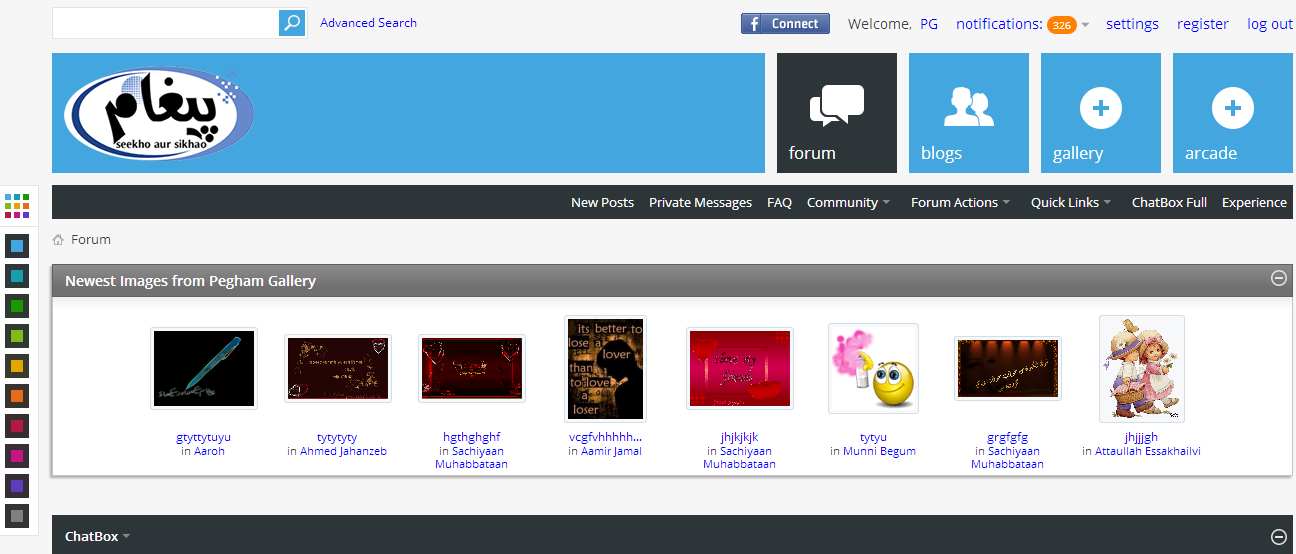Expand the Community dropdown menu

tap(848, 202)
